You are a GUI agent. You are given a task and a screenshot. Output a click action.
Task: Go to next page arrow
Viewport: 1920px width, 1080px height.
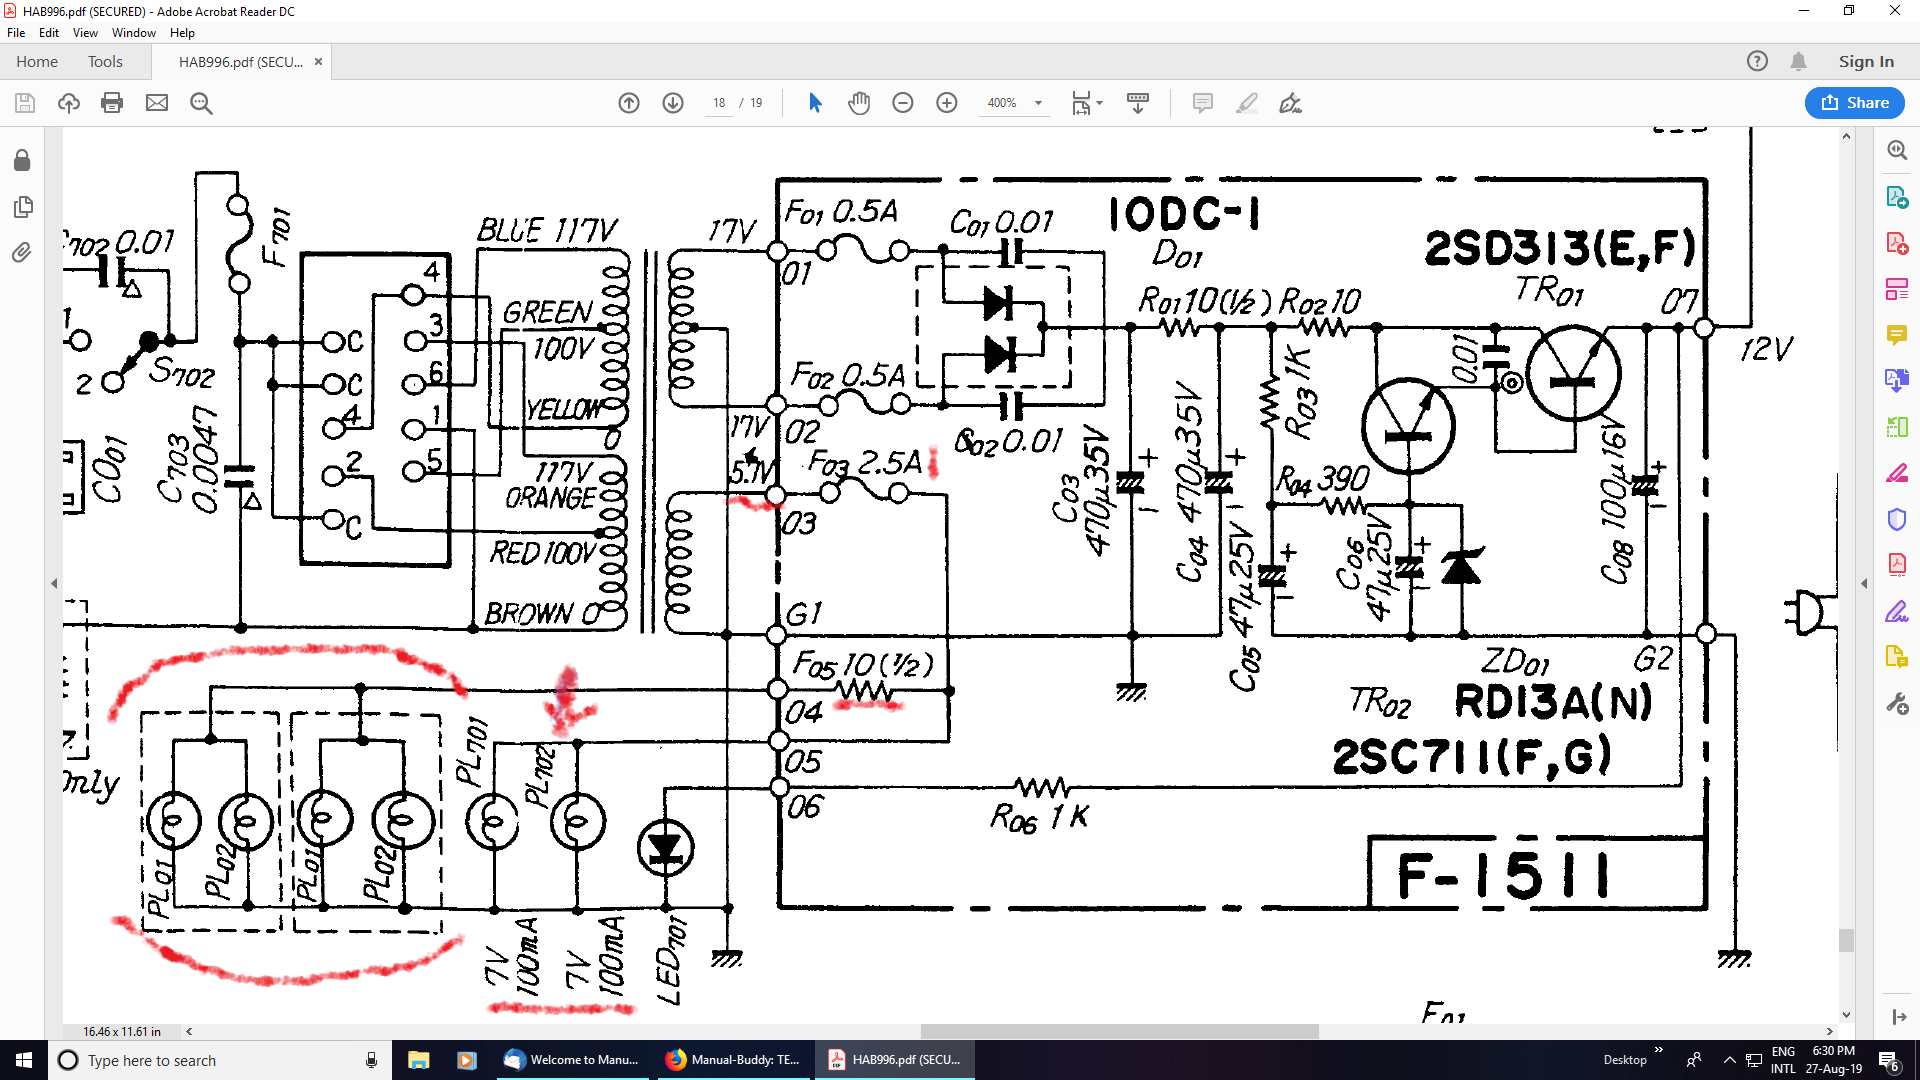tap(673, 103)
